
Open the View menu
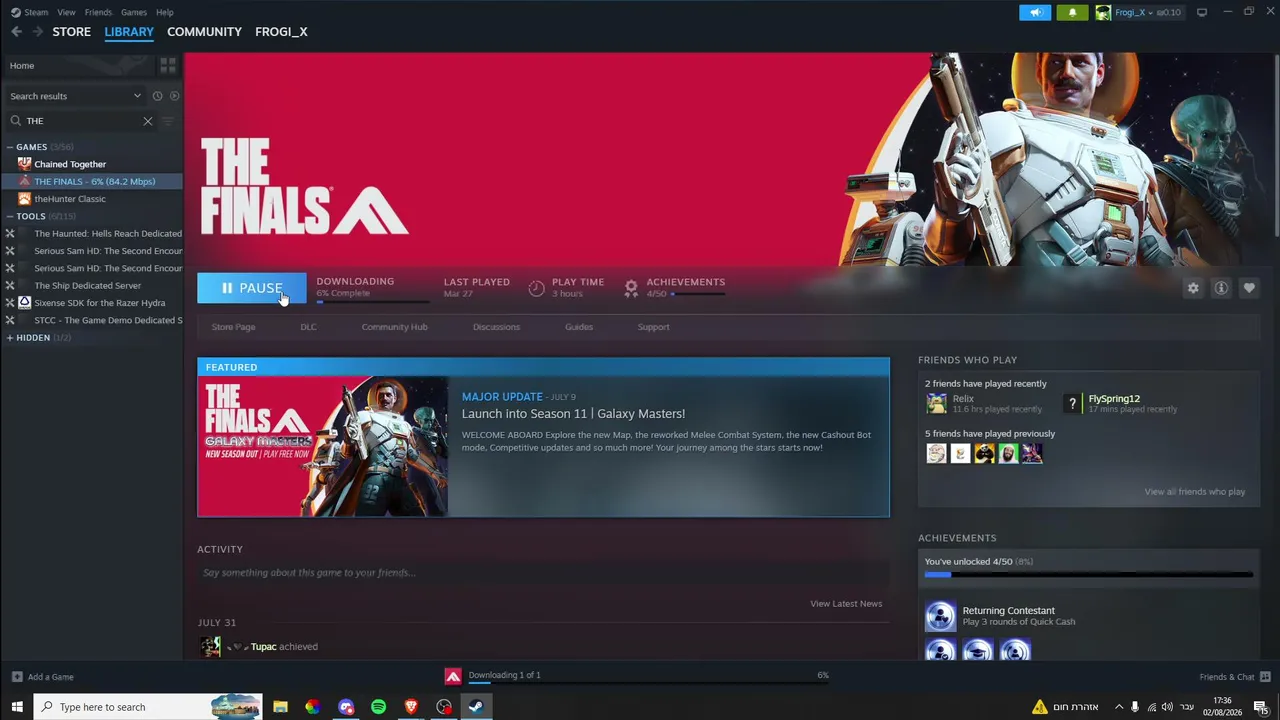pos(66,12)
